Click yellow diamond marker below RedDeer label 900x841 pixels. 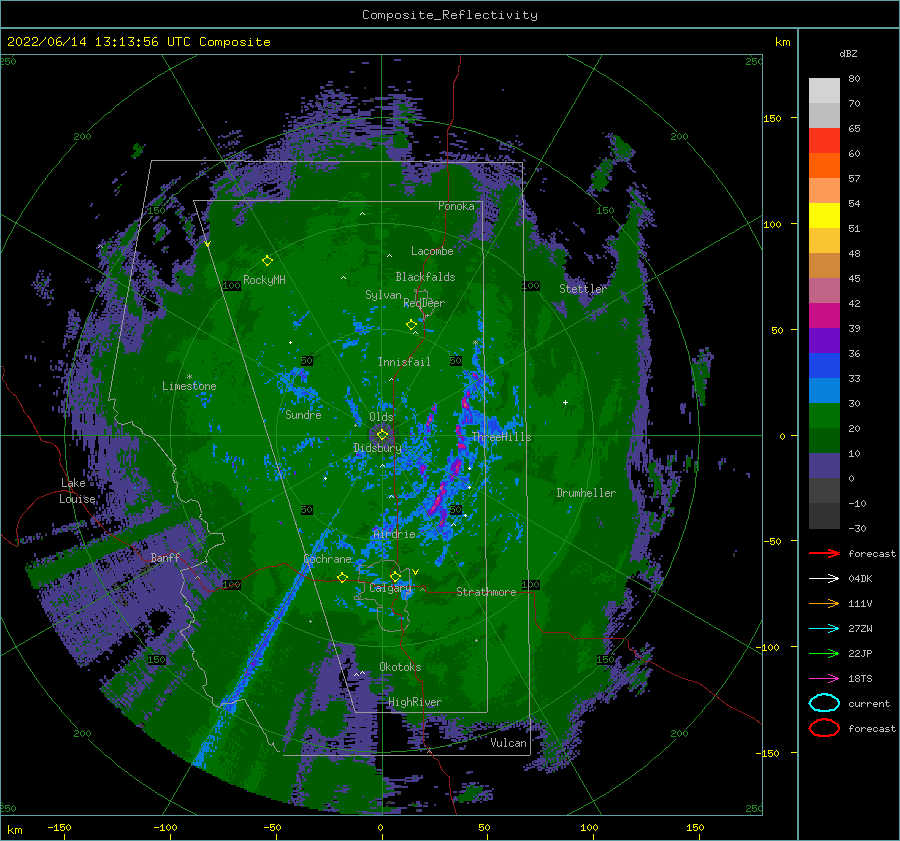coord(411,325)
